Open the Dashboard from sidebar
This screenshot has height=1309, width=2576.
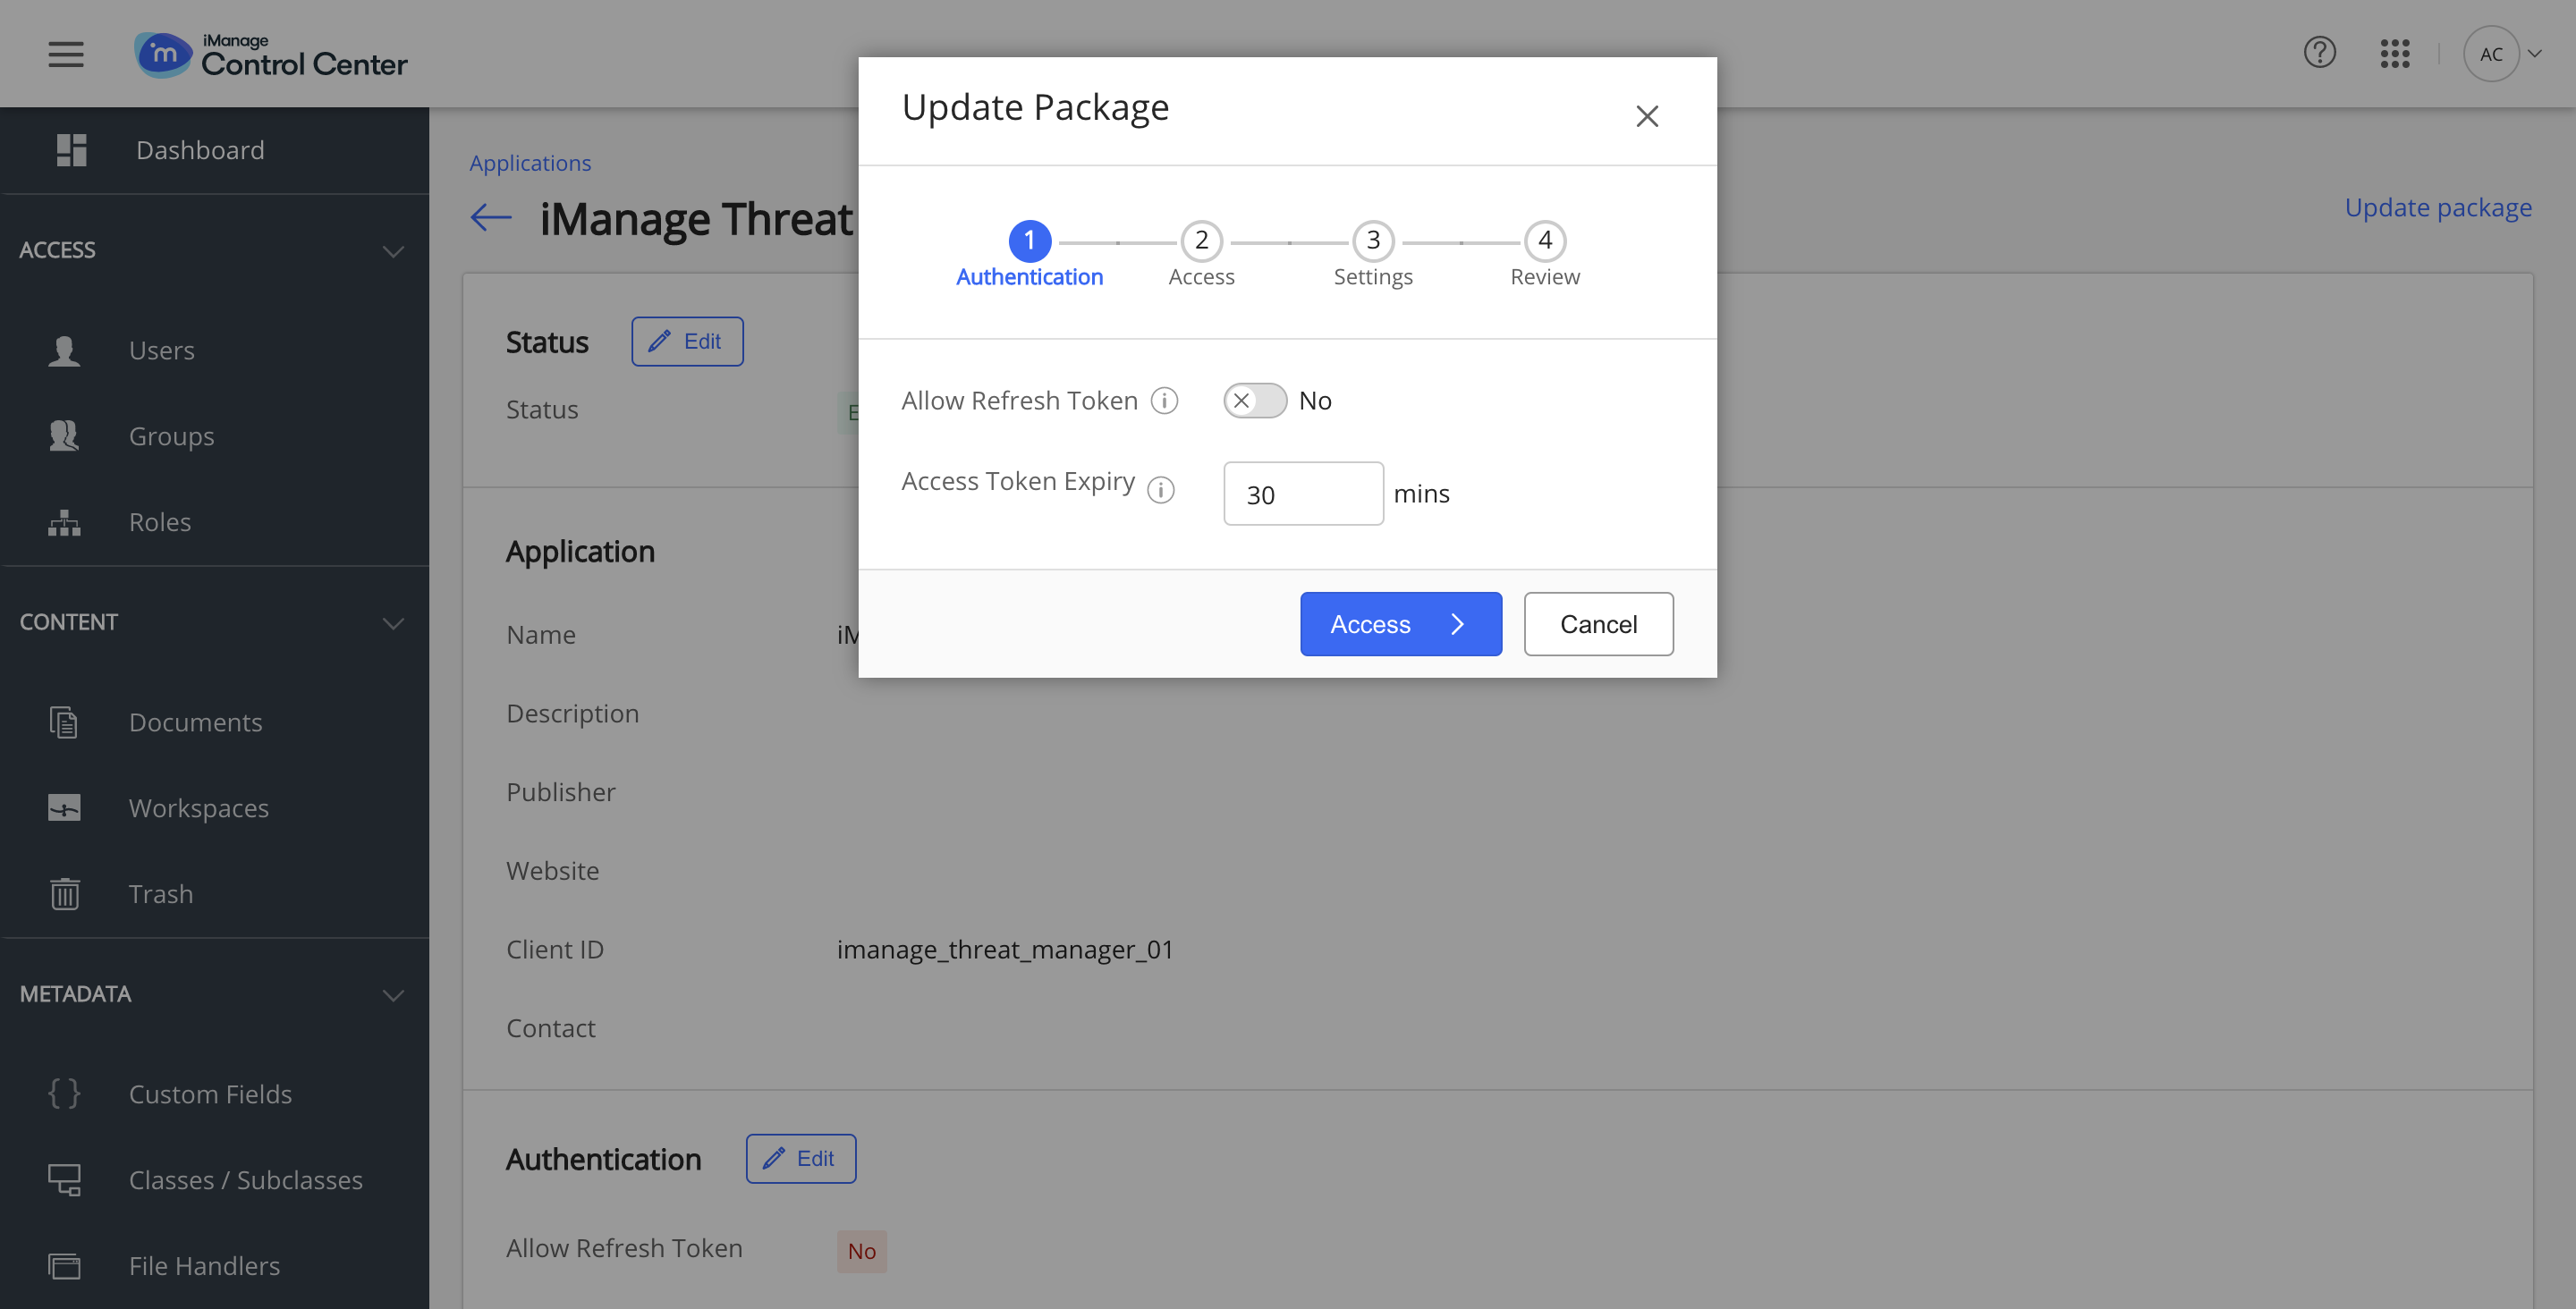coord(199,150)
